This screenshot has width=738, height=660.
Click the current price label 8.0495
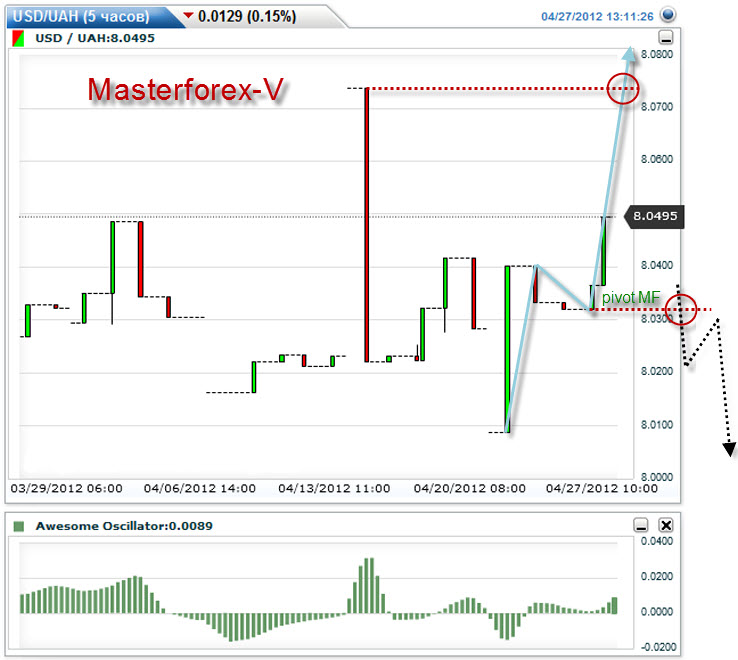654,216
